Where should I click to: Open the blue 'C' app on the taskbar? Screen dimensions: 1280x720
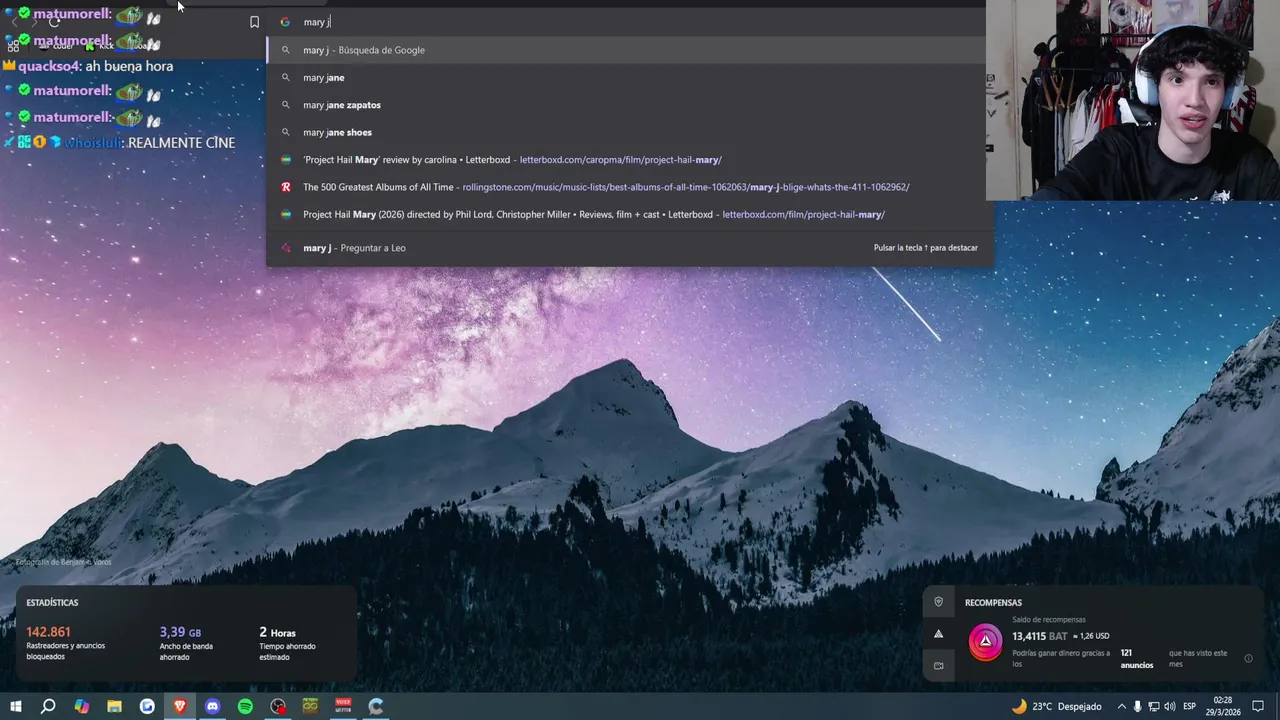[x=376, y=706]
